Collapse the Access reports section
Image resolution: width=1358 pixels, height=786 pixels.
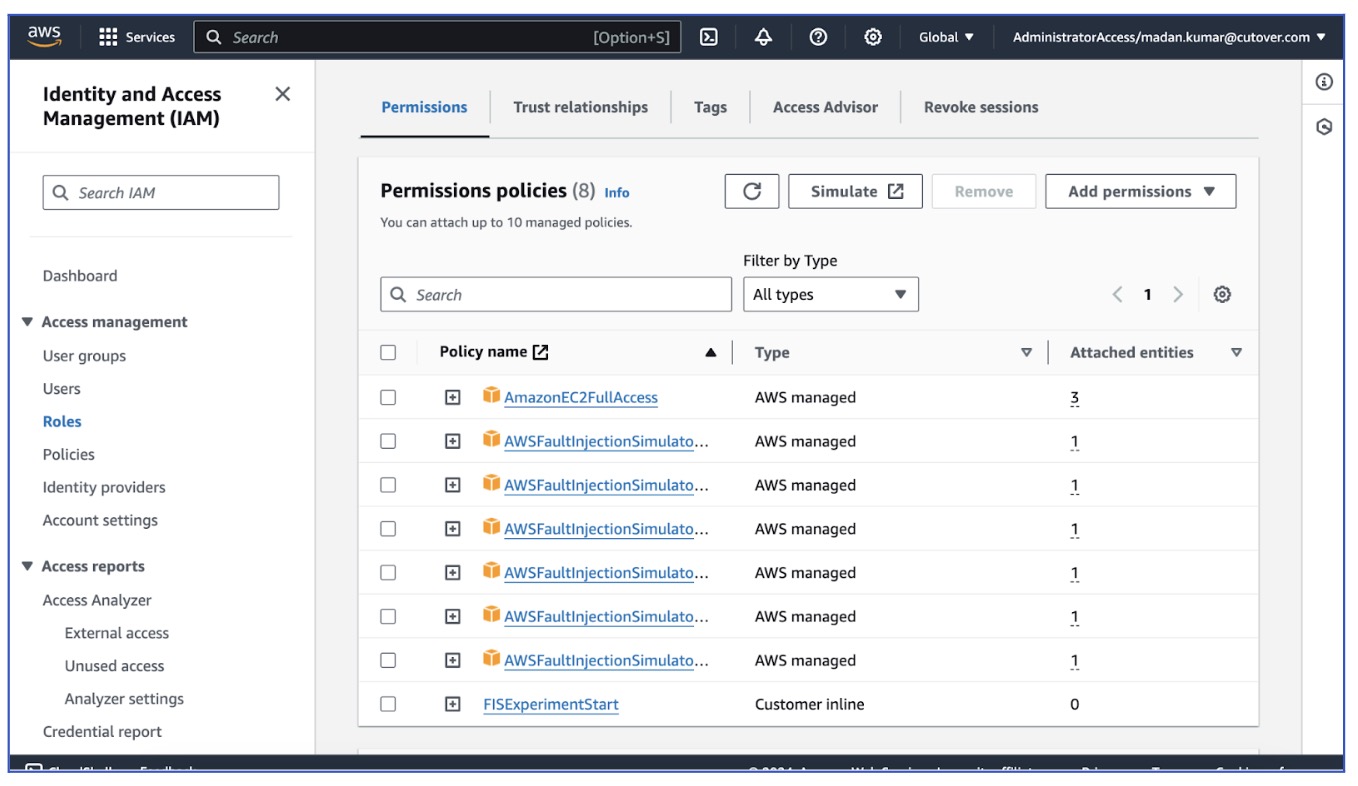(x=27, y=566)
